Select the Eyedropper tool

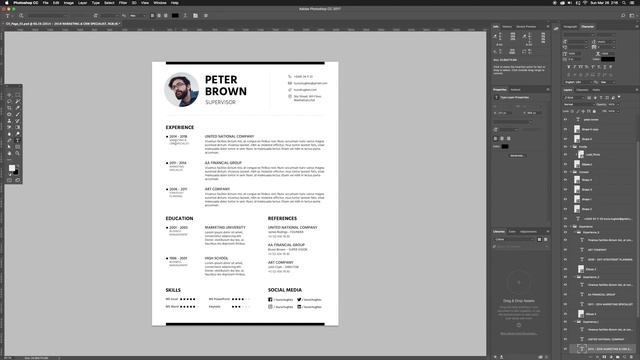(x=18, y=108)
